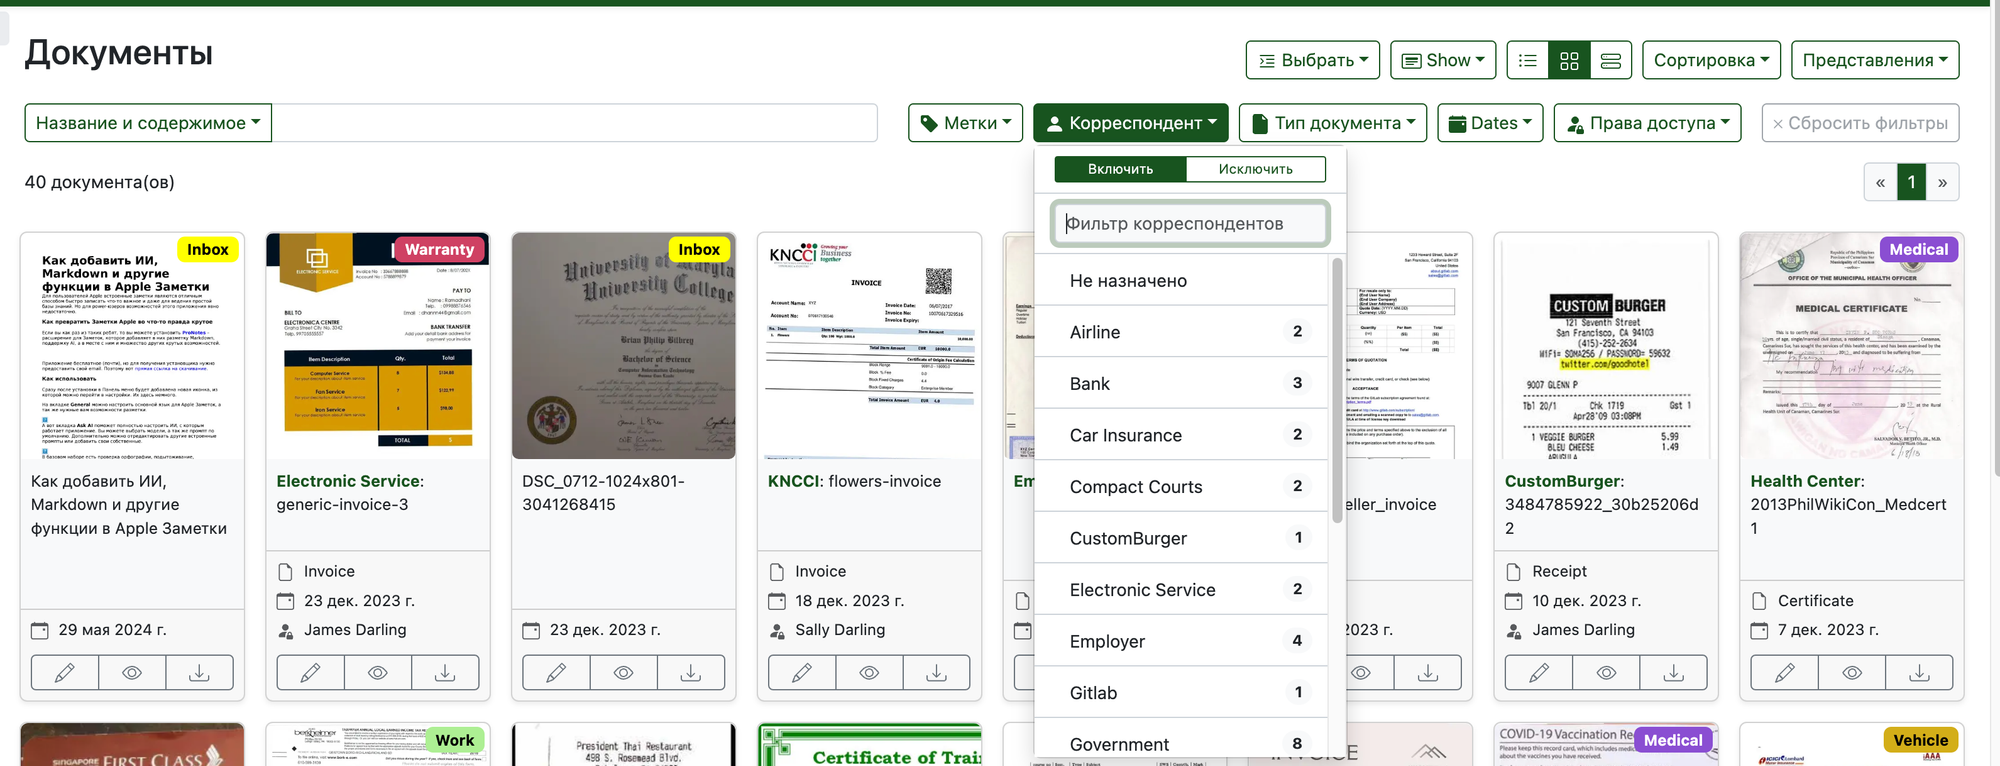Screen dimensions: 2000x766
Task: Collapse the Корреспондент filter dropdown
Action: pos(1131,123)
